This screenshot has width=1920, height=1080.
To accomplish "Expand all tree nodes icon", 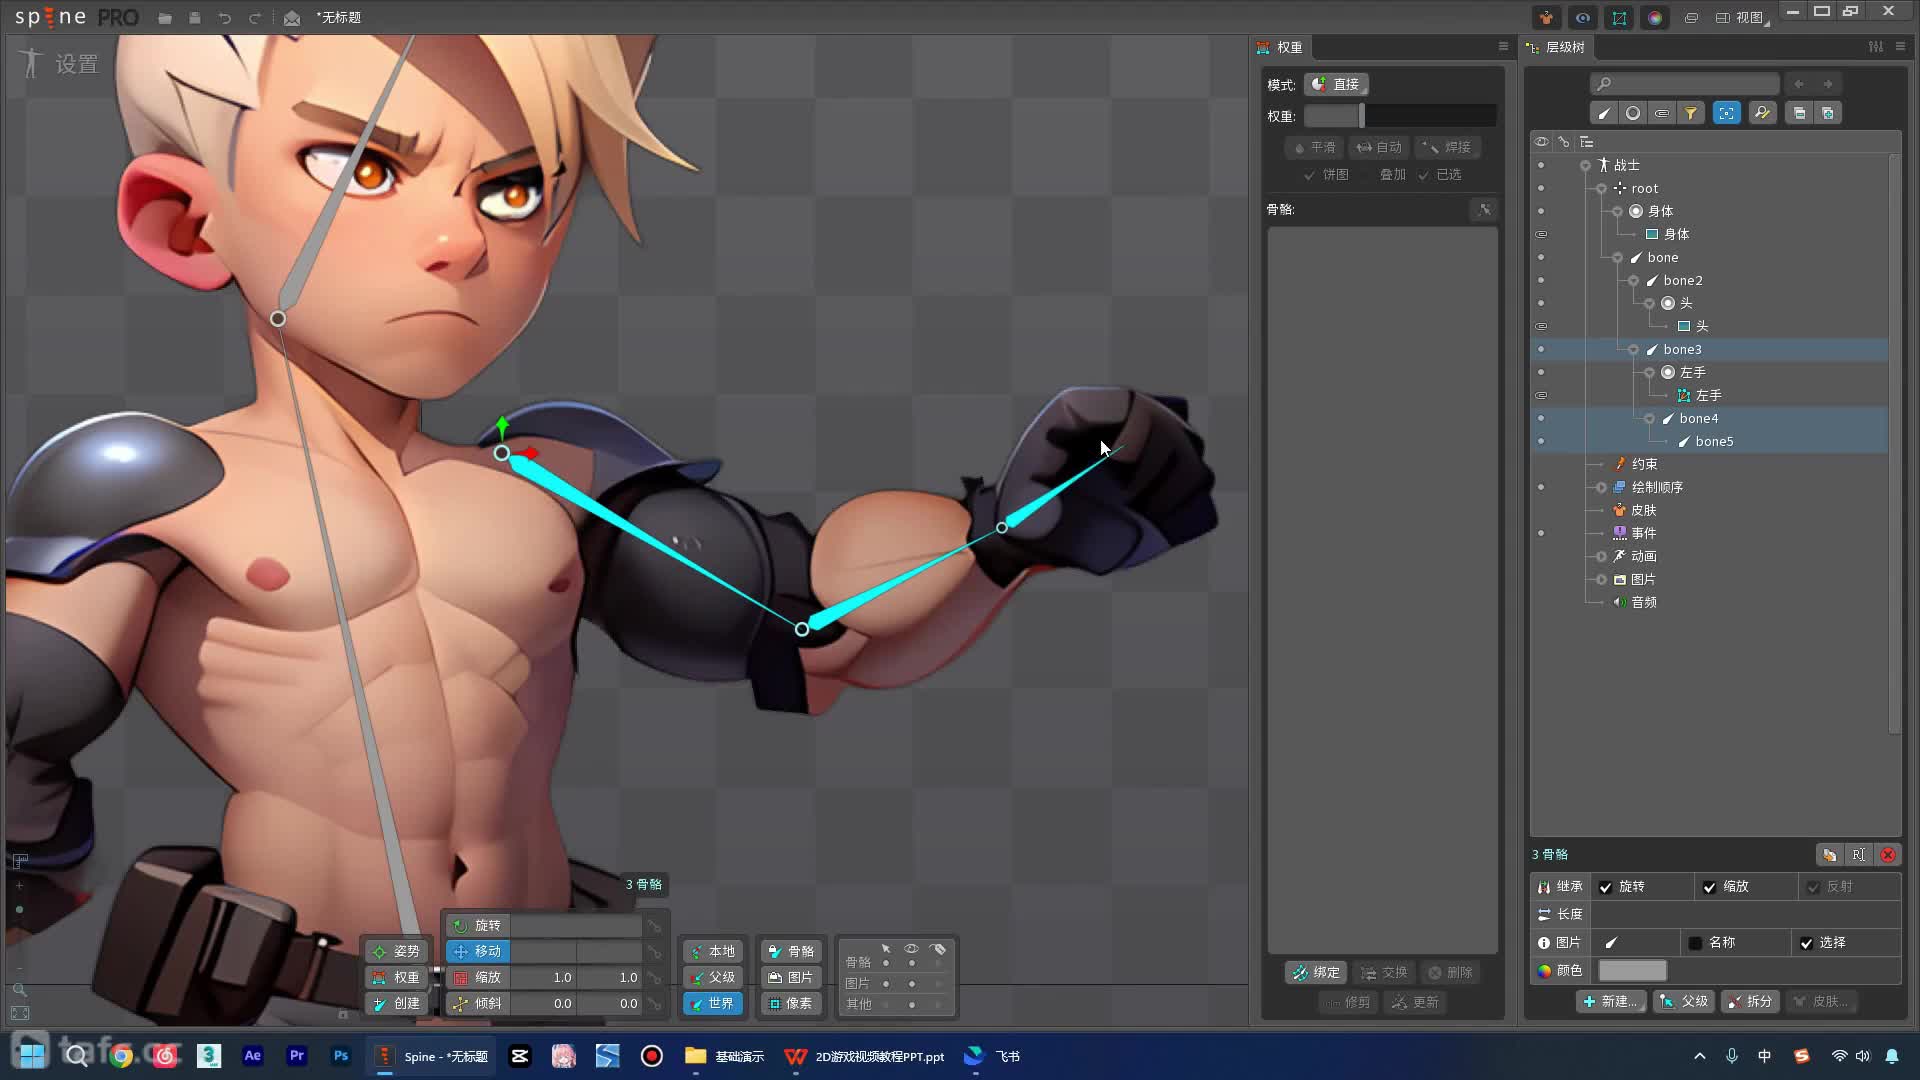I will (1828, 113).
